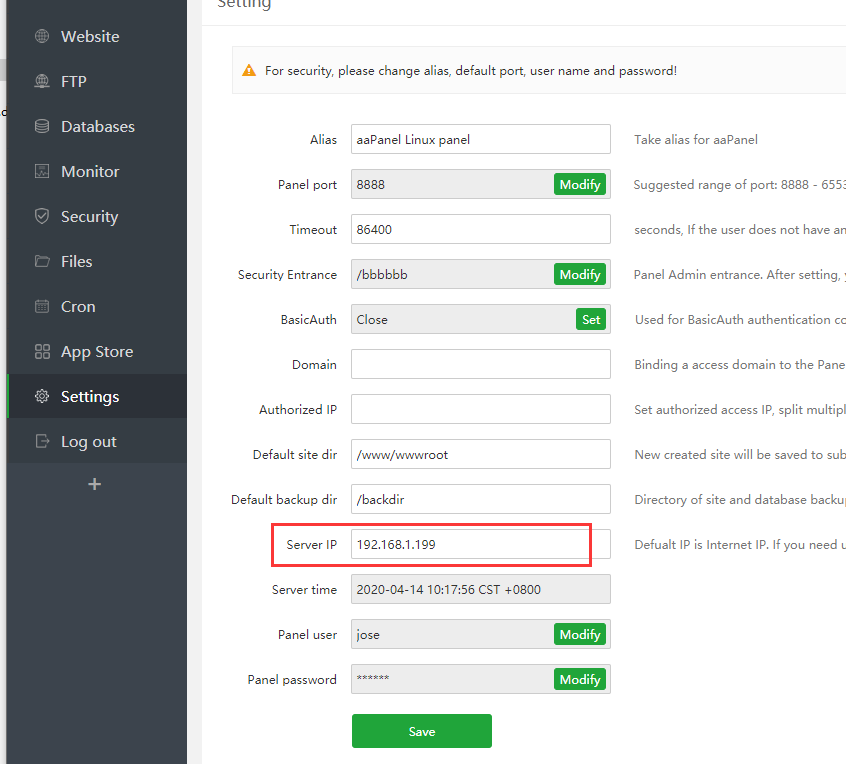Modify the Panel password
This screenshot has height=764, width=846.
[580, 680]
